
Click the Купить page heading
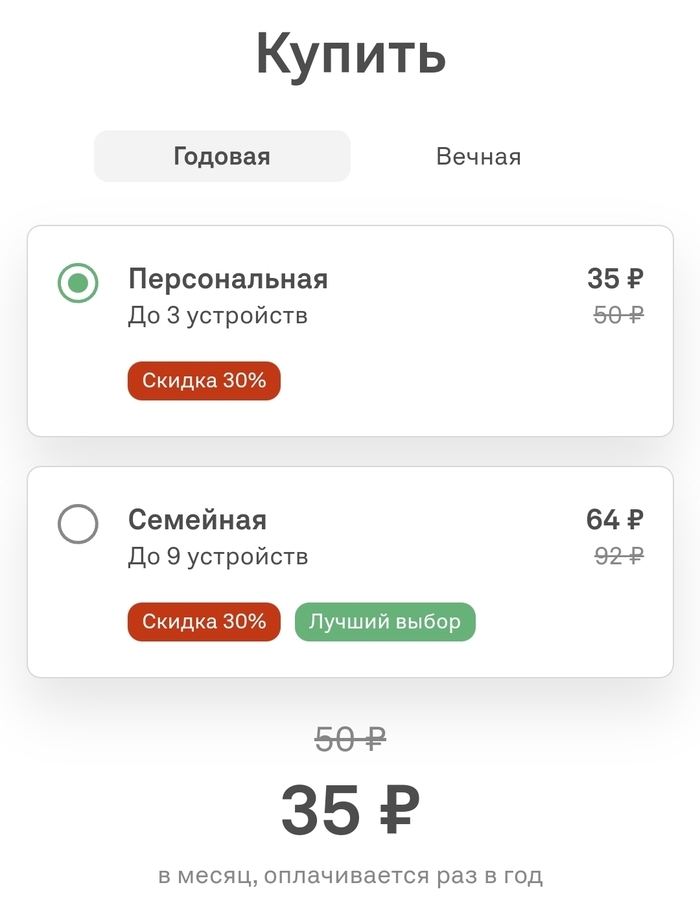tap(350, 54)
